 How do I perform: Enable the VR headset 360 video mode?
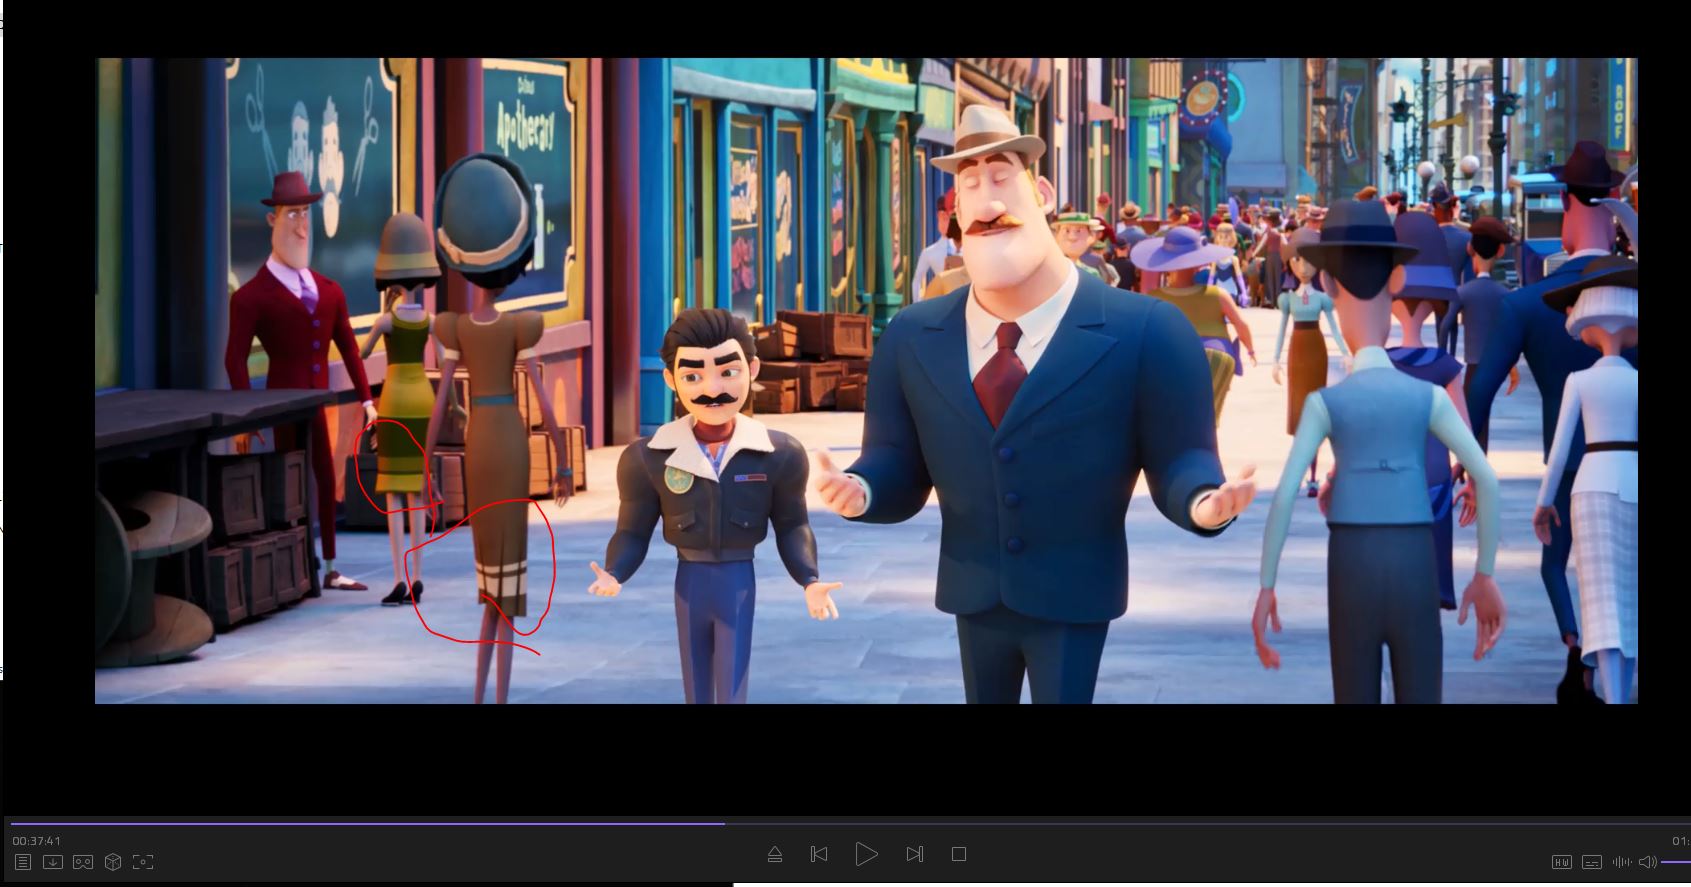pos(83,862)
